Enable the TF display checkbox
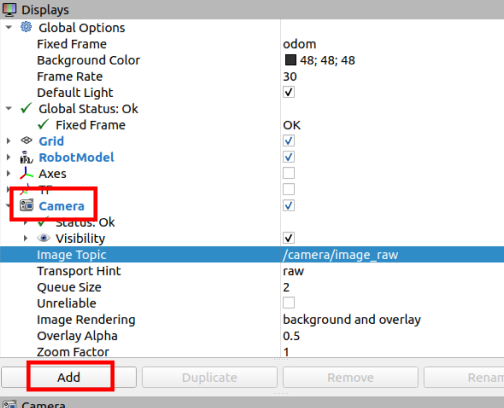 click(x=289, y=189)
